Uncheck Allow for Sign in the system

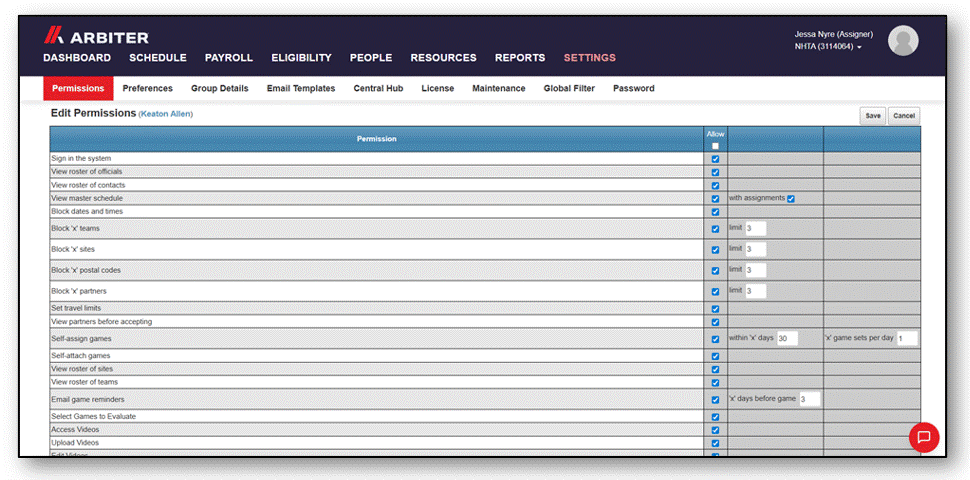pos(715,159)
